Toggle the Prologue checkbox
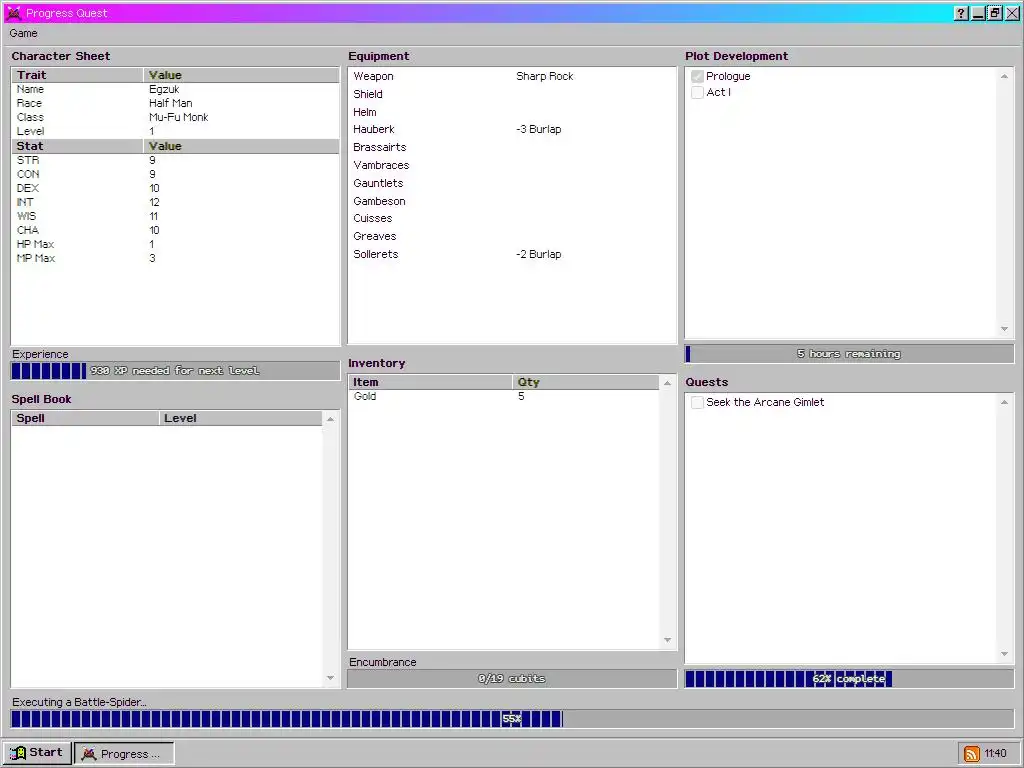 coord(697,76)
